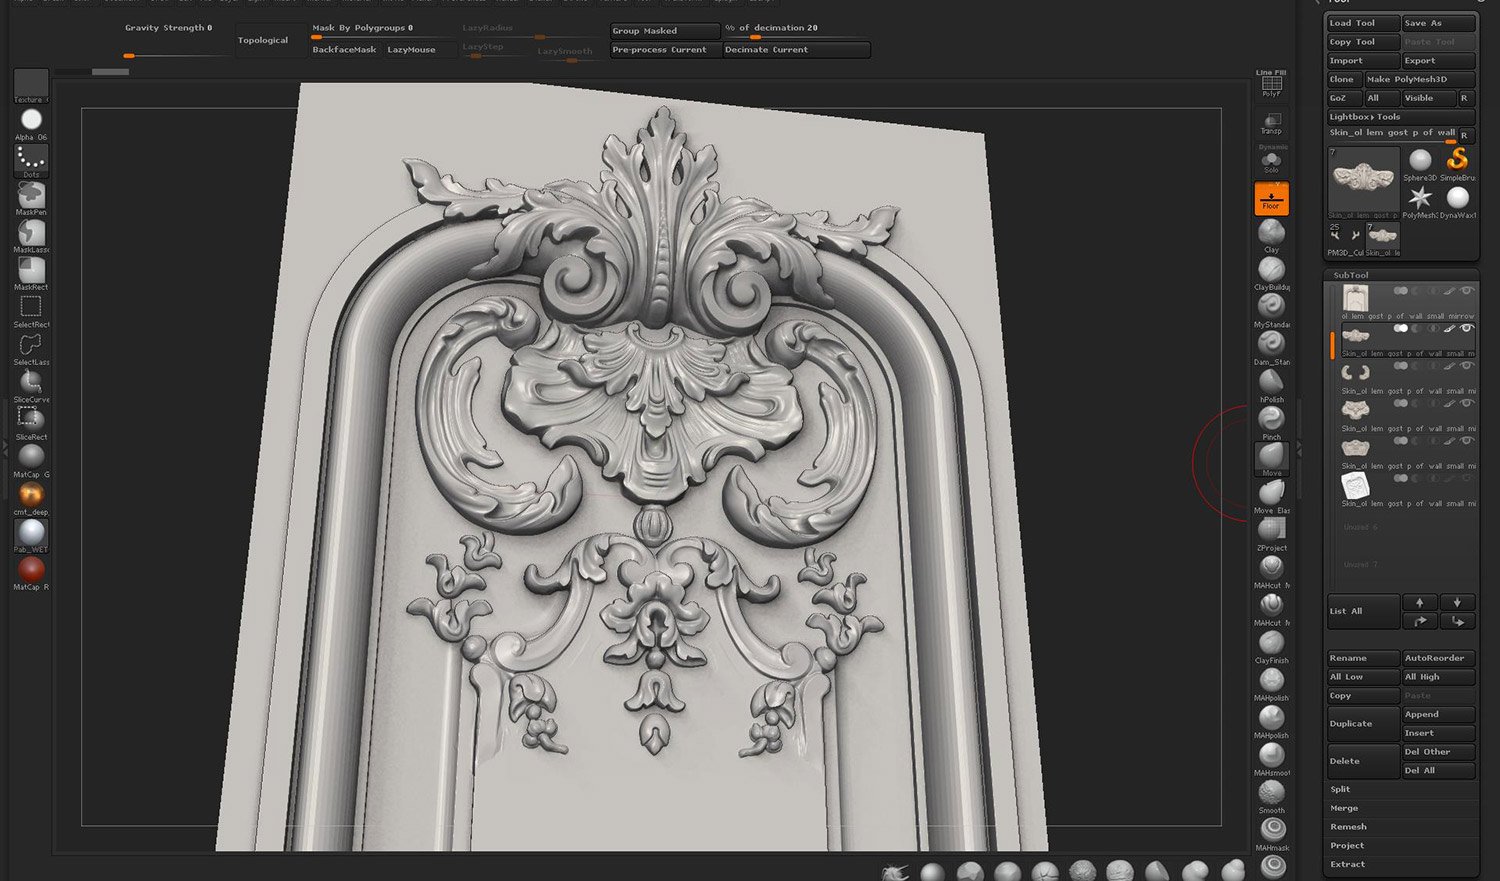This screenshot has width=1500, height=881.
Task: Open the Alpha 06 selector
Action: click(x=31, y=122)
